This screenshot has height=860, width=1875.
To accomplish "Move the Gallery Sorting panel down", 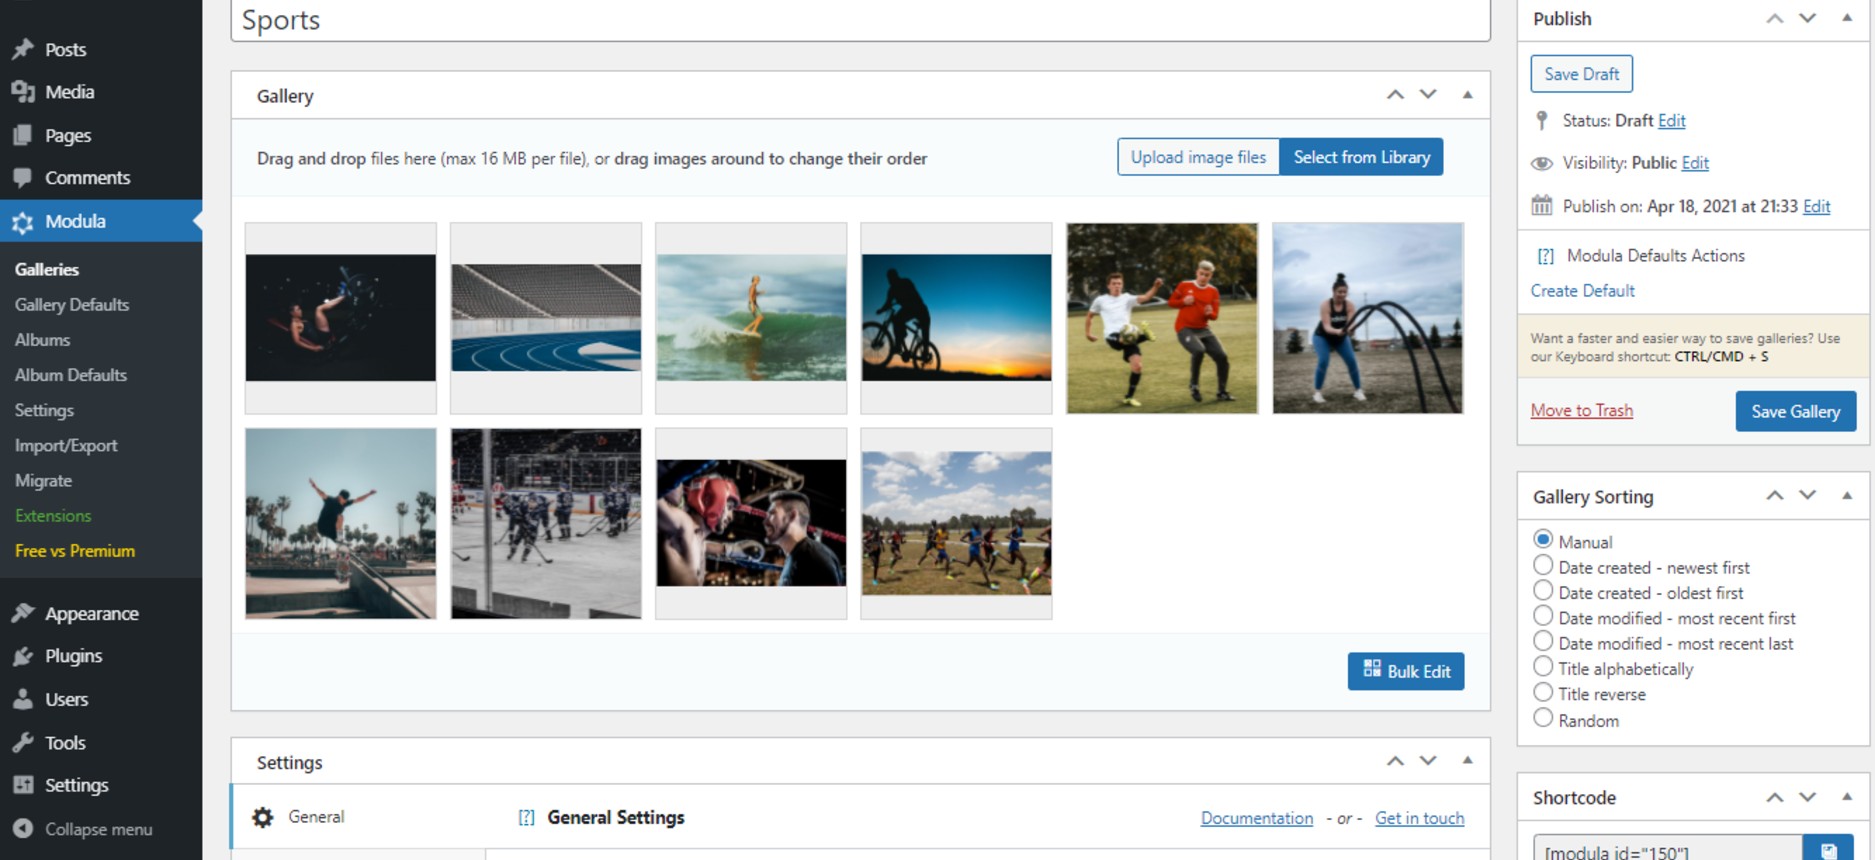I will [1807, 496].
